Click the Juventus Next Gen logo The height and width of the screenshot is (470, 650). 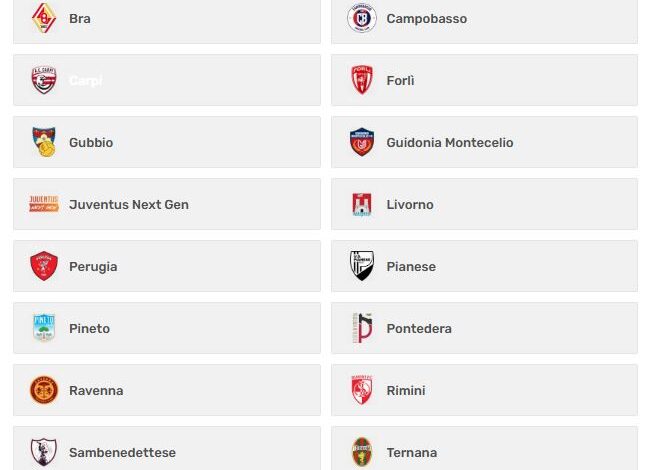pos(44,204)
